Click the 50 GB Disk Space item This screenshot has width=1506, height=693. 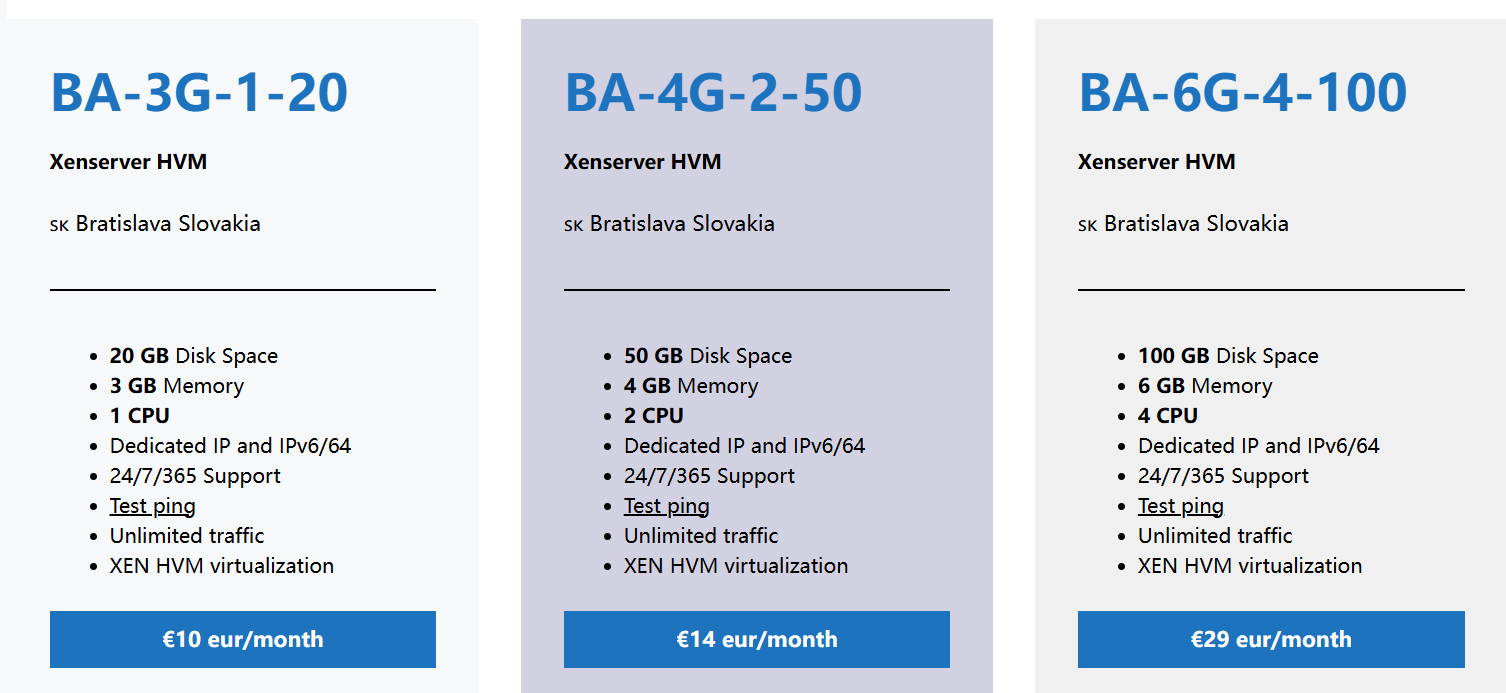pos(708,356)
